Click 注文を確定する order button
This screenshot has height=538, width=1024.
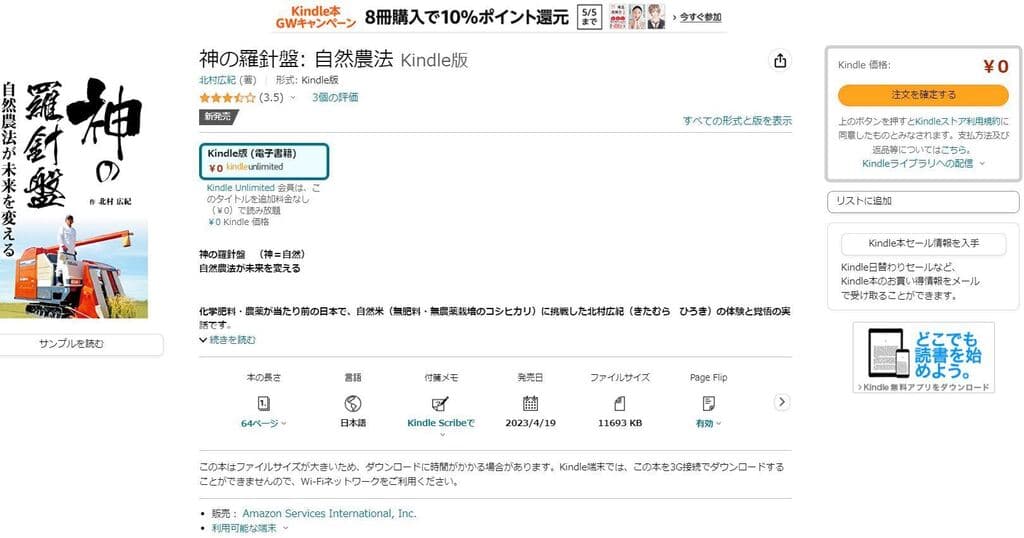coord(923,95)
